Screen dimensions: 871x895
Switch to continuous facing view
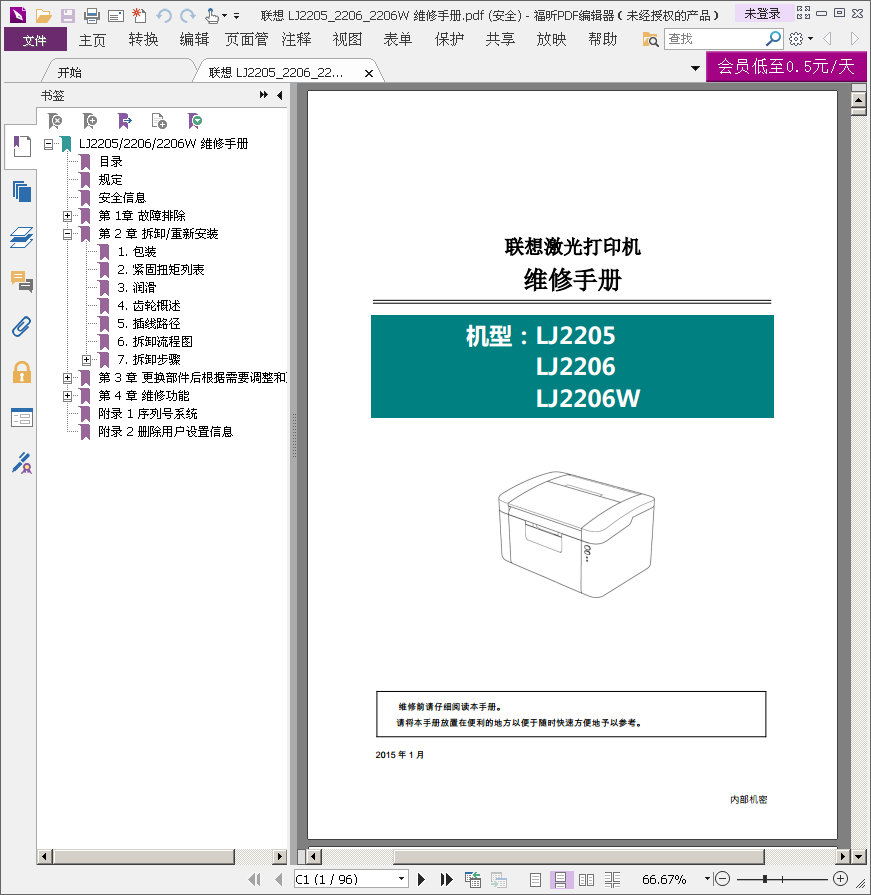click(612, 880)
